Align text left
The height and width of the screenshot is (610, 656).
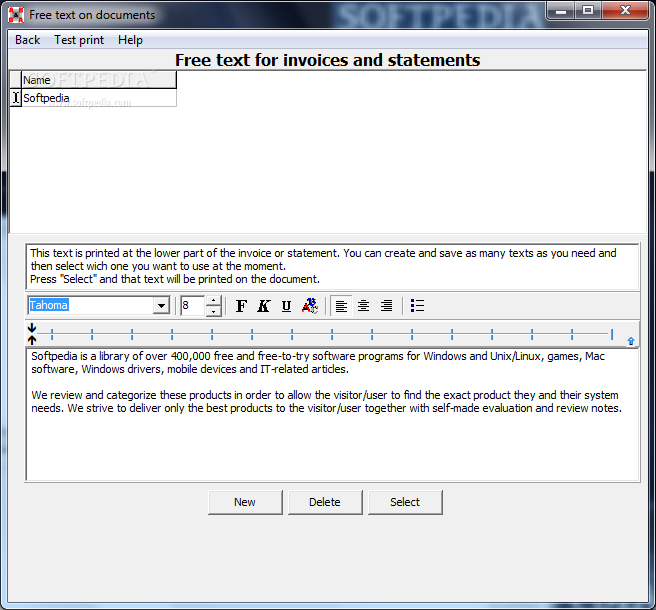point(341,306)
